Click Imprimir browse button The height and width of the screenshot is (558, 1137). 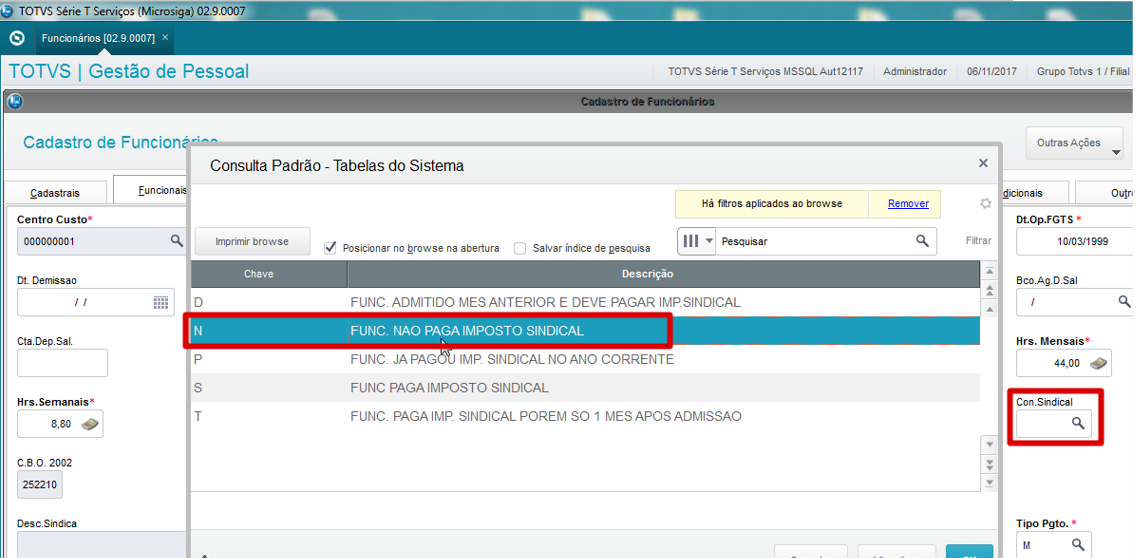252,241
